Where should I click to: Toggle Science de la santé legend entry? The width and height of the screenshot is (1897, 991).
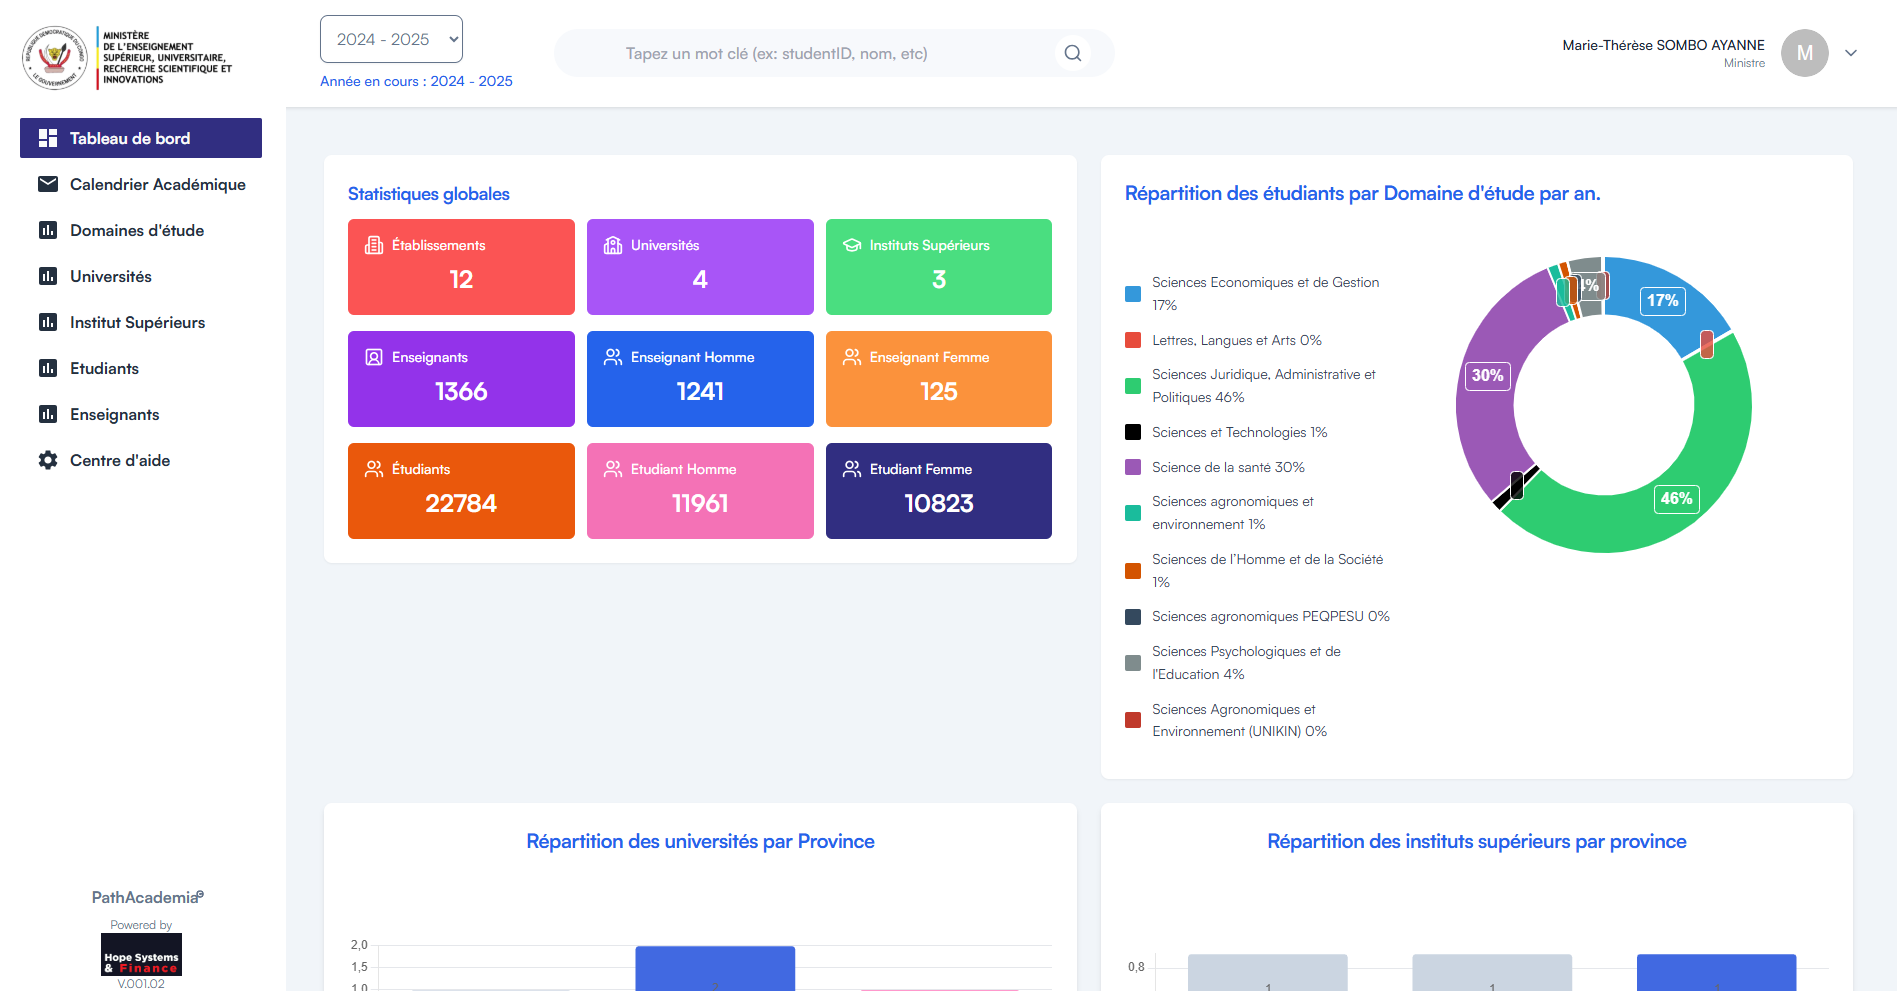(1227, 467)
